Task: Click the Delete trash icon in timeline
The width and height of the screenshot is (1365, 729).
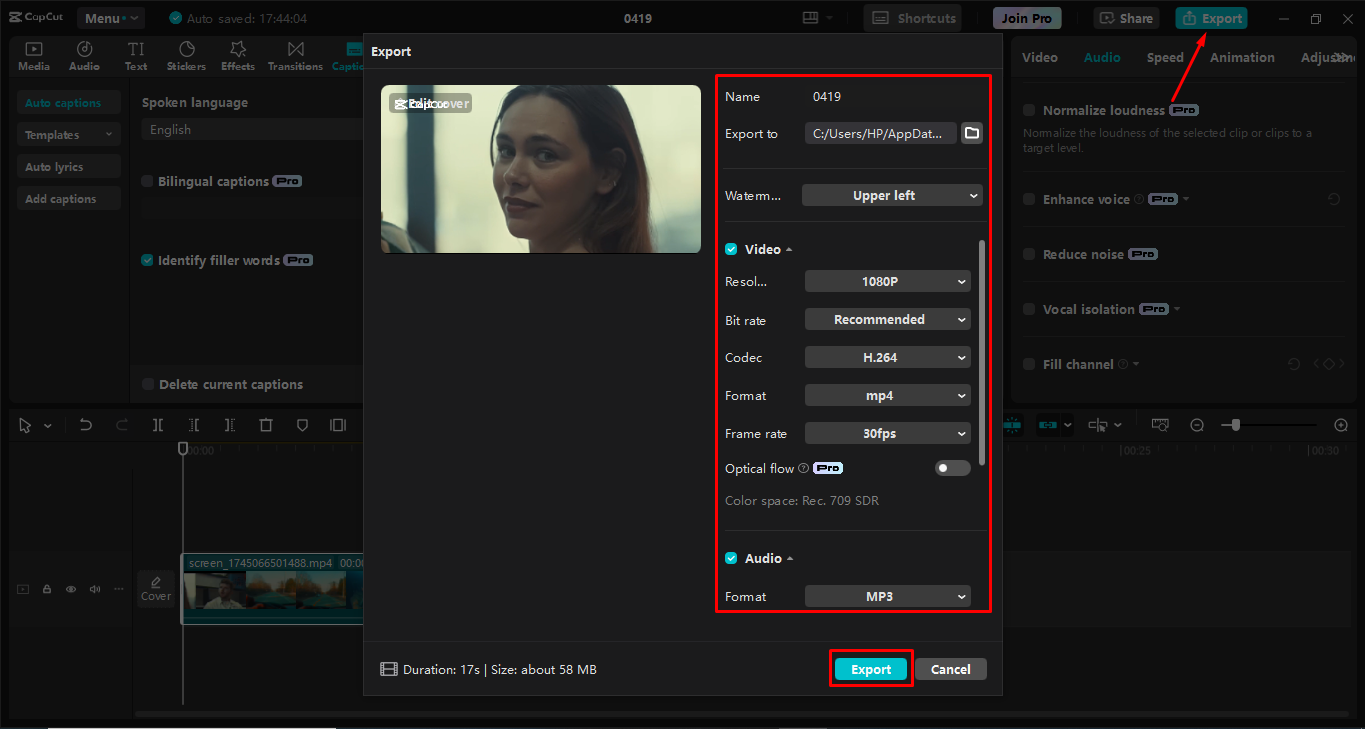Action: coord(266,425)
